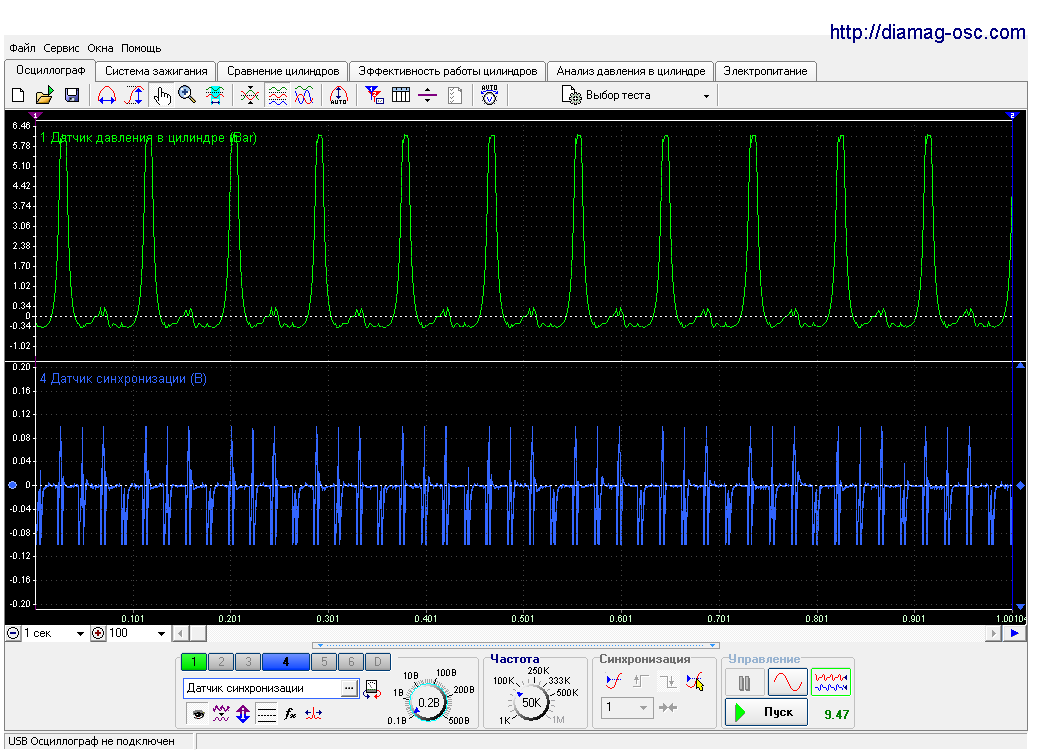
Task: Save the oscillogram with the floppy disk icon
Action: point(72,95)
